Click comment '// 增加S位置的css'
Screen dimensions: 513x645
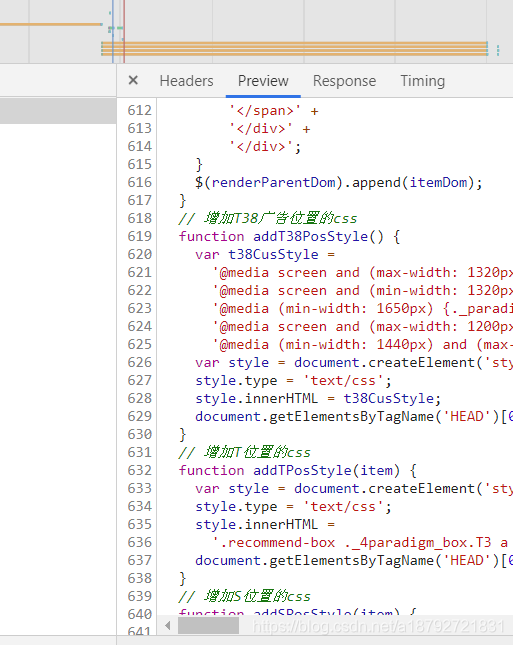(x=244, y=596)
